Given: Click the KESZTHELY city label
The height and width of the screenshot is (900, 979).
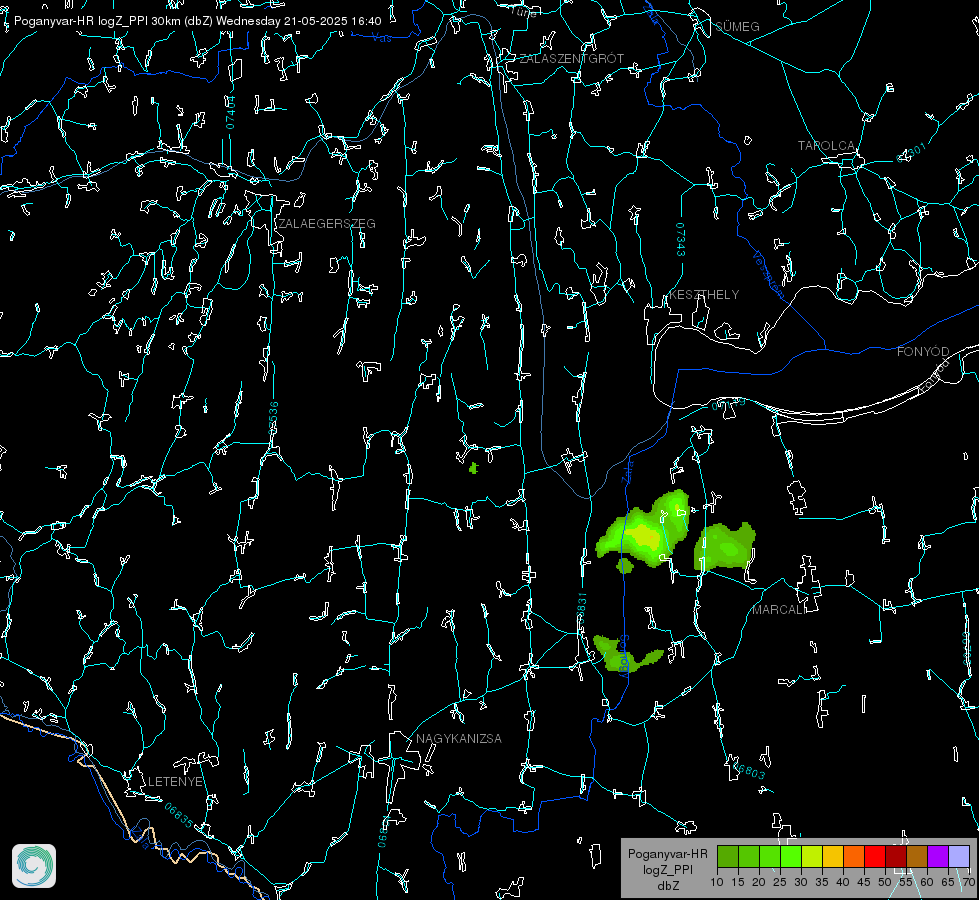Looking at the screenshot, I should (x=704, y=294).
